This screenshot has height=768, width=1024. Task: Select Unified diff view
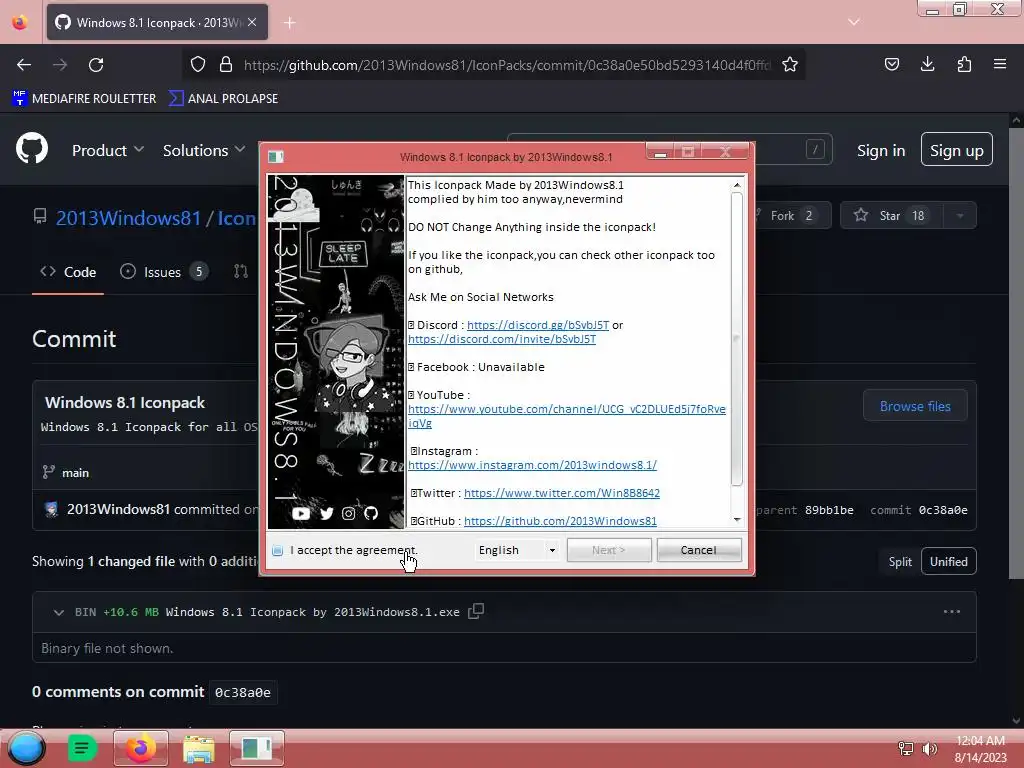pyautogui.click(x=949, y=562)
